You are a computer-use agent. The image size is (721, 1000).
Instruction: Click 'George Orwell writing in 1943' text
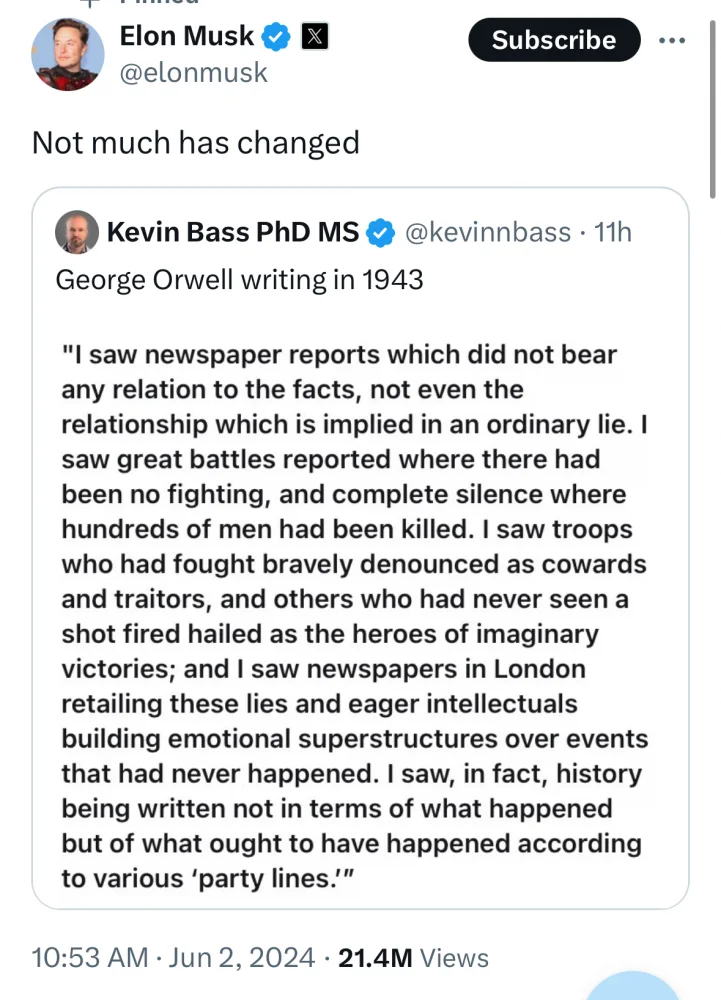click(239, 279)
